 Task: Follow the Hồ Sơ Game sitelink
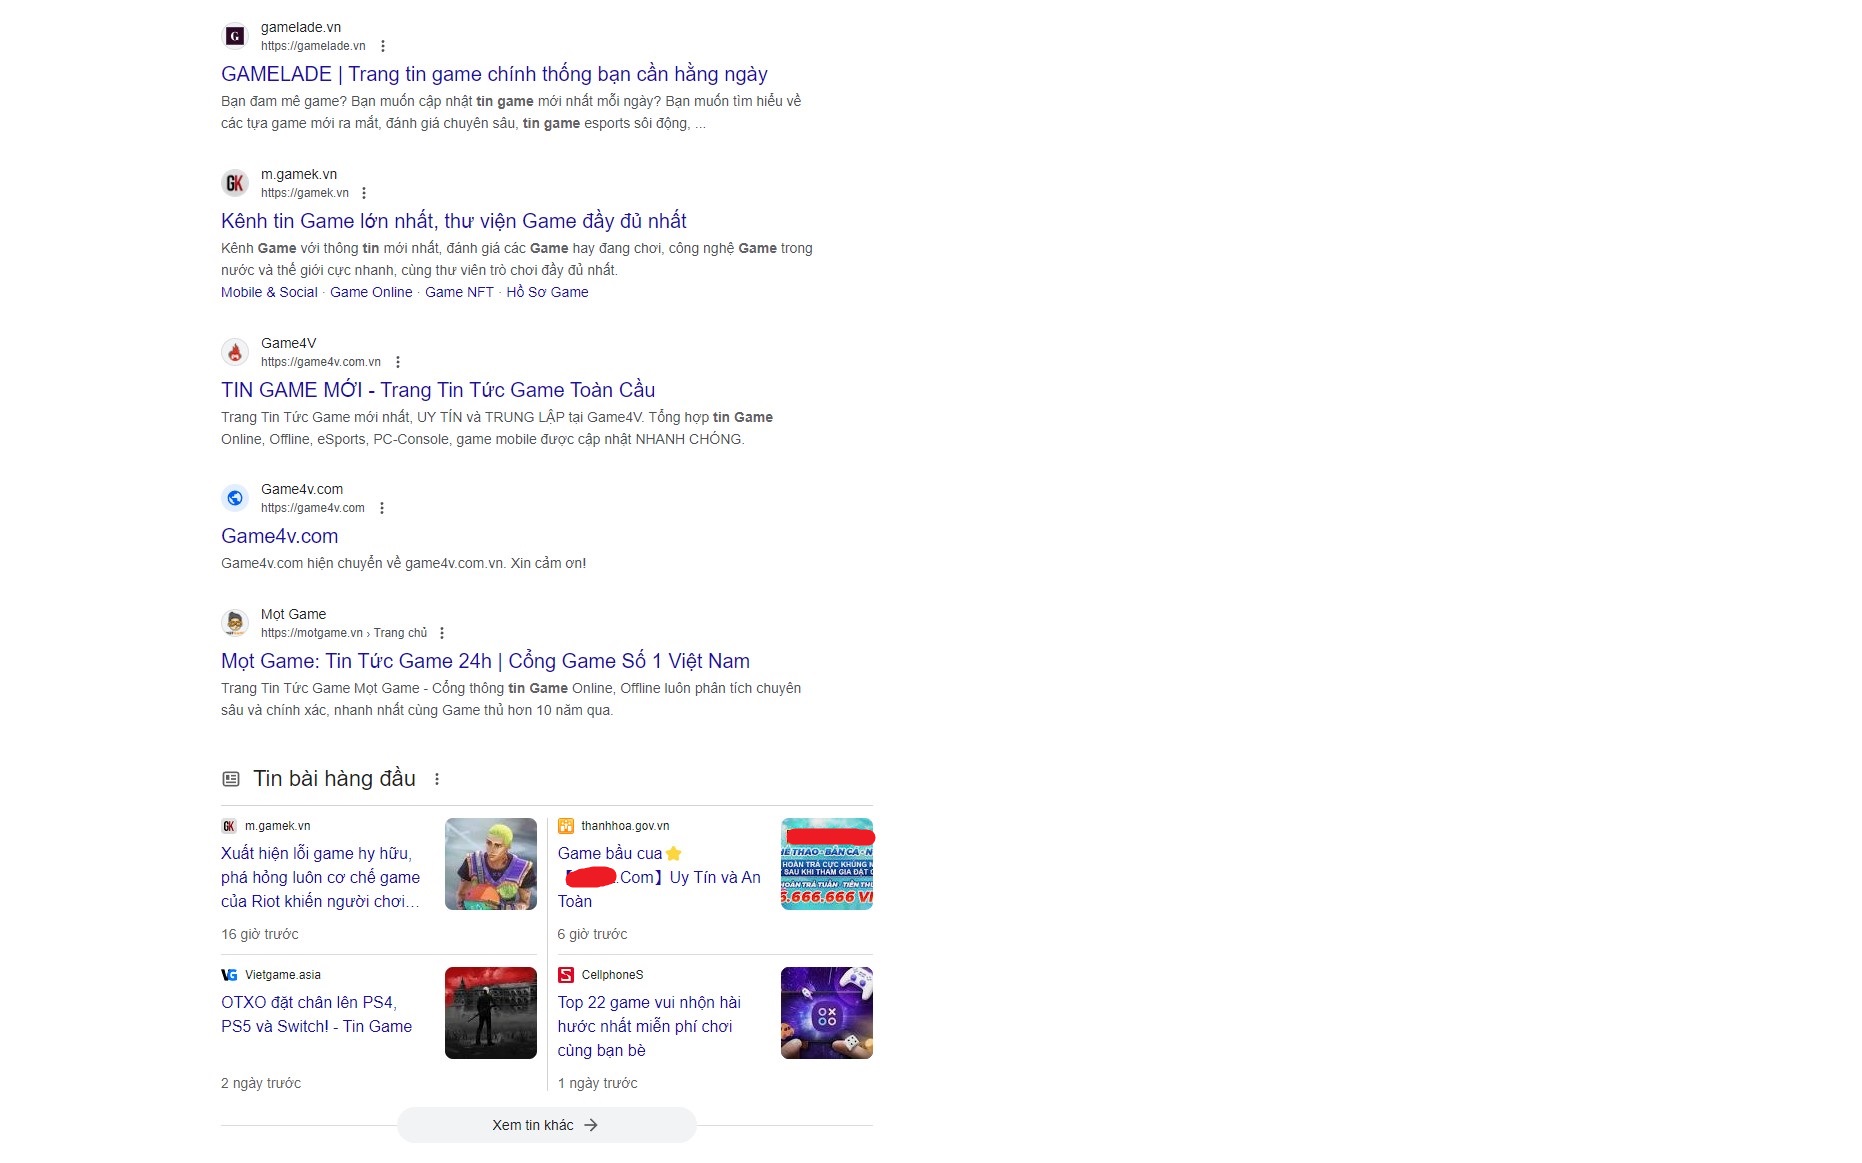pyautogui.click(x=547, y=292)
